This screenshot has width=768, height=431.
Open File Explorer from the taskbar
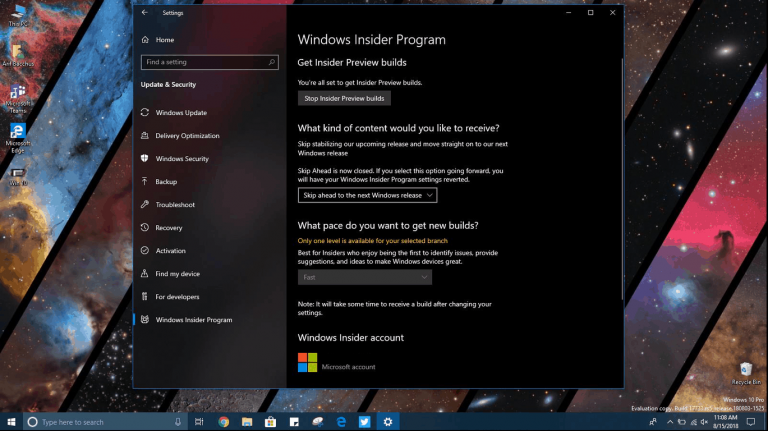click(x=247, y=422)
